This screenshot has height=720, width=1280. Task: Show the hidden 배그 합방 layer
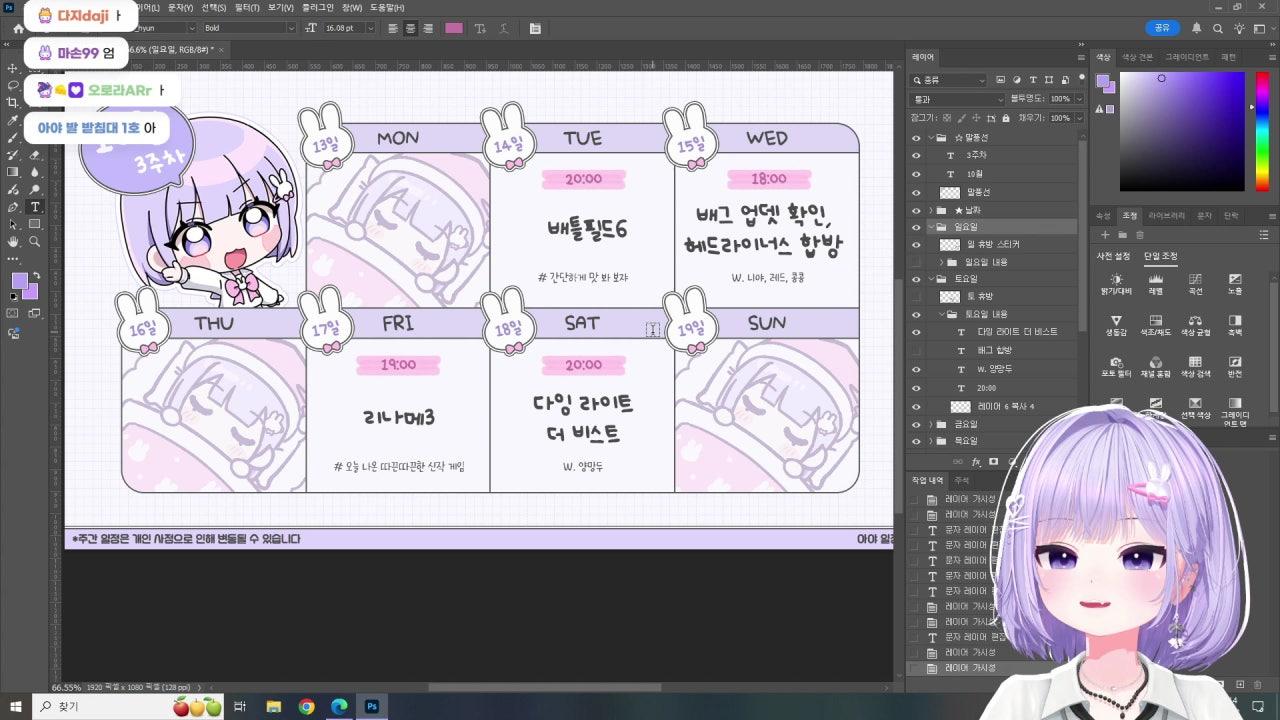point(916,351)
